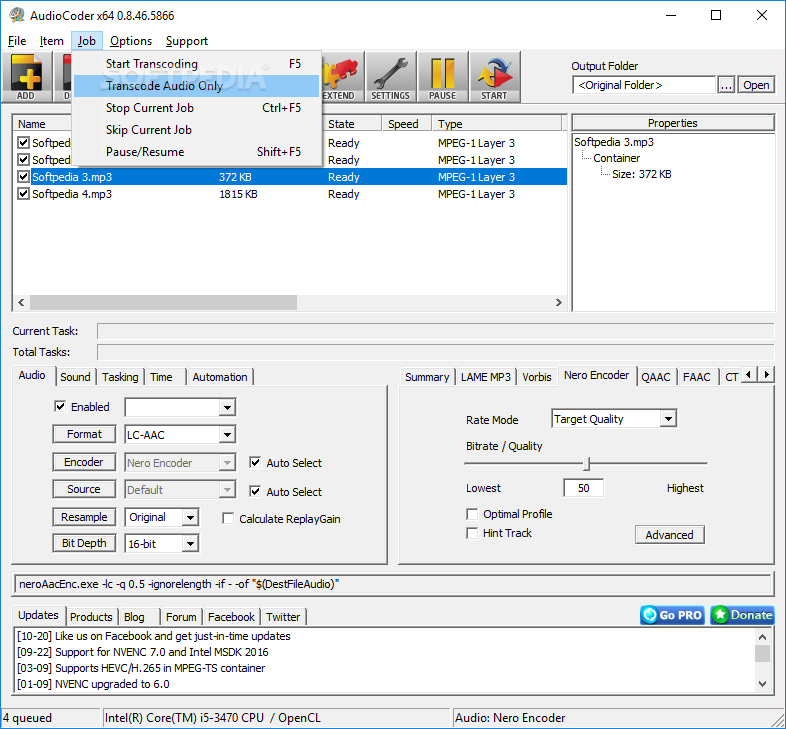Image resolution: width=786 pixels, height=729 pixels.
Task: Click the Properties header button
Action: click(673, 123)
